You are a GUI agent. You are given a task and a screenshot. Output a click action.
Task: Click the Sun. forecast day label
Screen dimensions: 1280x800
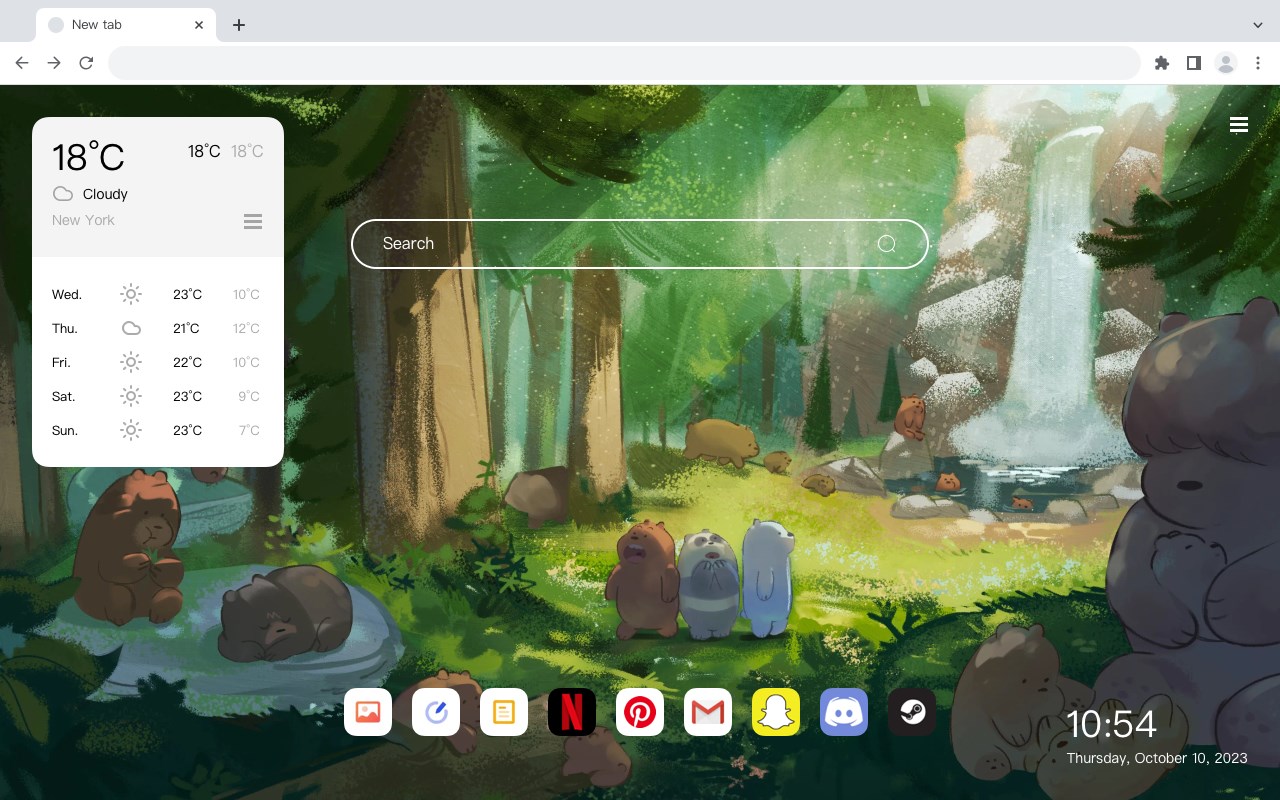65,430
